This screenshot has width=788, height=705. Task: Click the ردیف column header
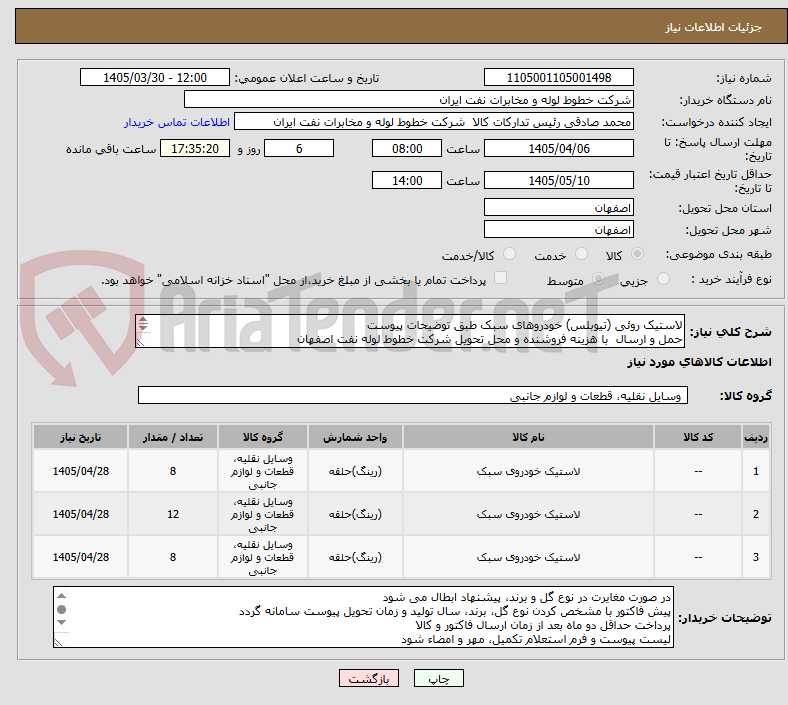point(755,437)
